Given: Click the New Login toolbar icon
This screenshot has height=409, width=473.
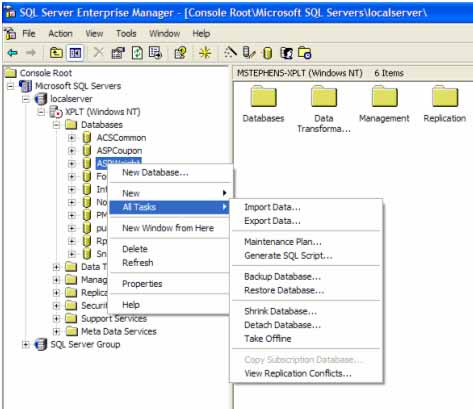Looking at the screenshot, I should [x=286, y=53].
